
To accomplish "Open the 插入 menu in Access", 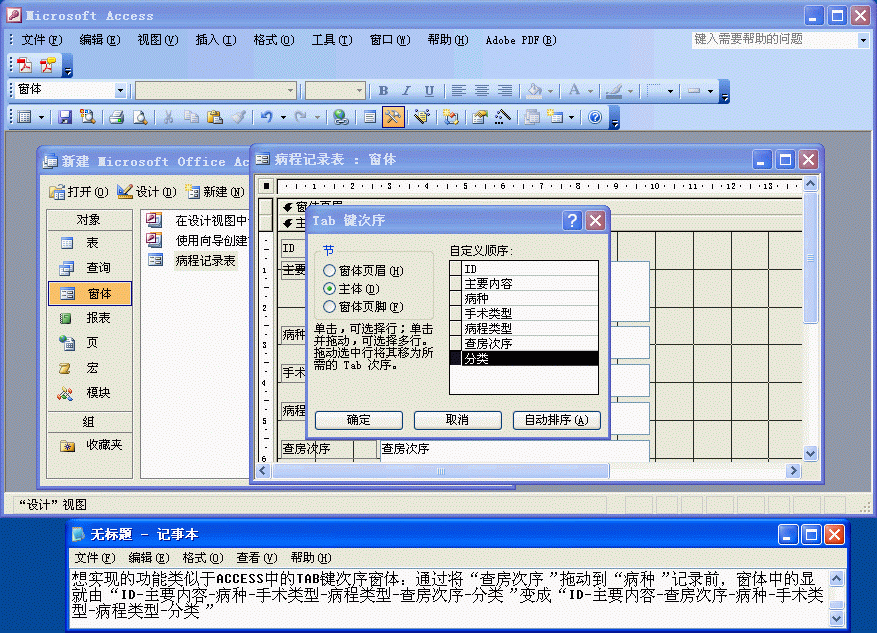I will [216, 40].
